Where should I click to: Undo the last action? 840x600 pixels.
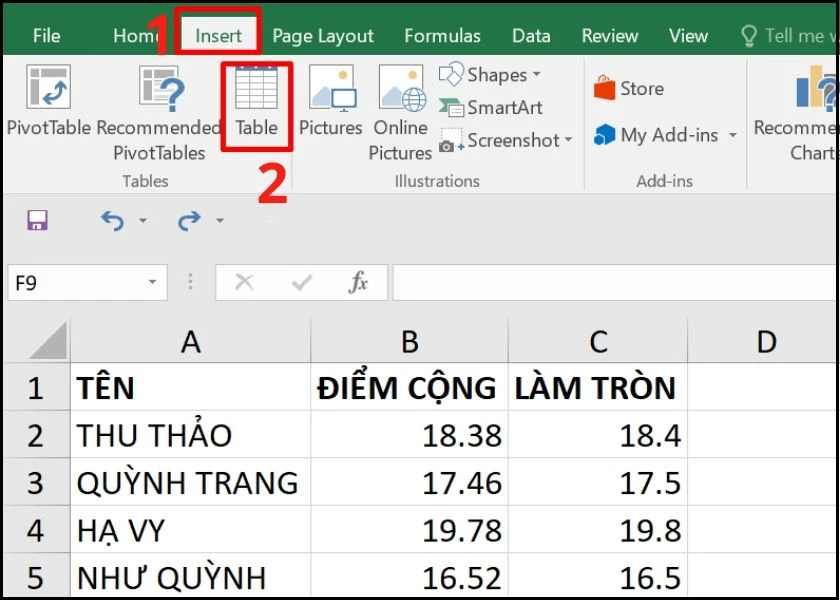(x=112, y=220)
